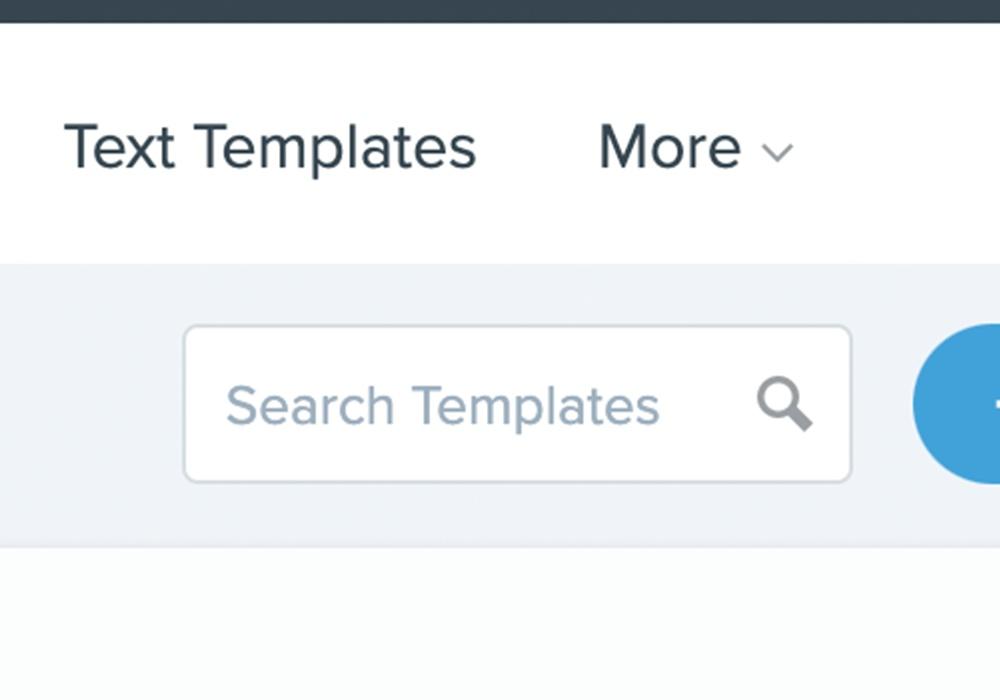Open the Text Templates tab
This screenshot has width=1000, height=700.
click(x=270, y=148)
